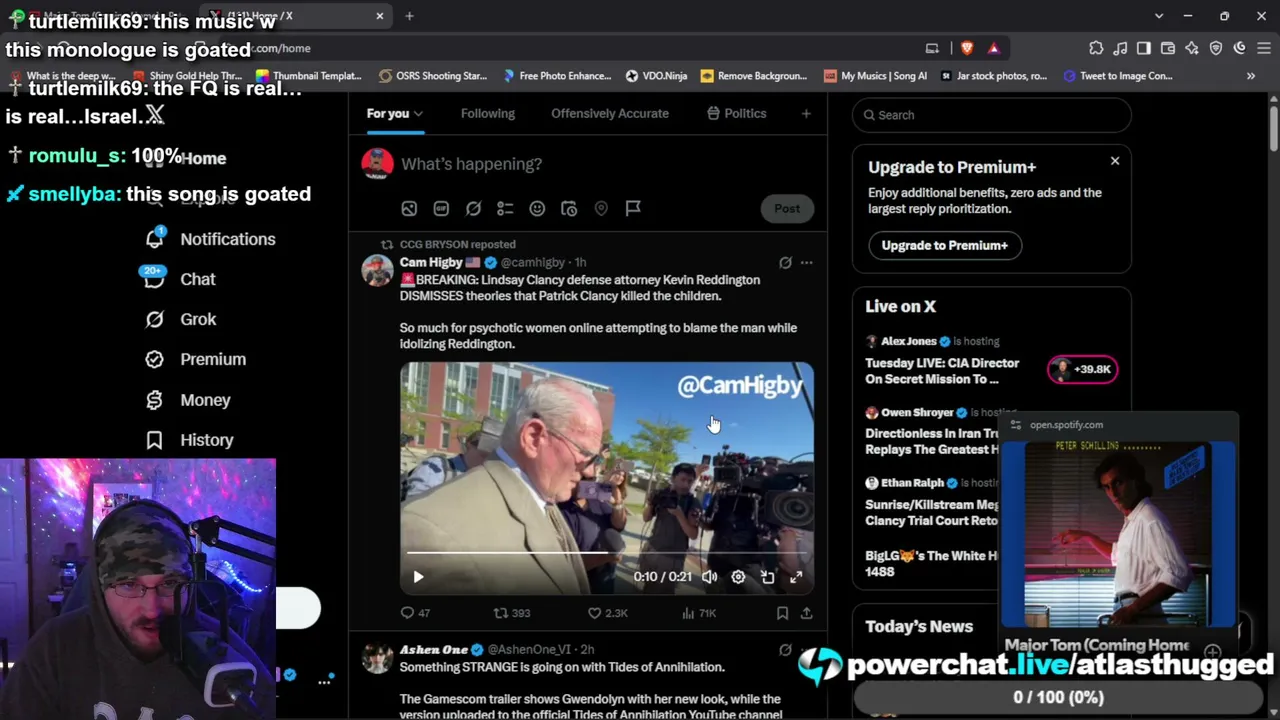The image size is (1280, 720).
Task: Add a poll to the post
Action: pos(505,208)
